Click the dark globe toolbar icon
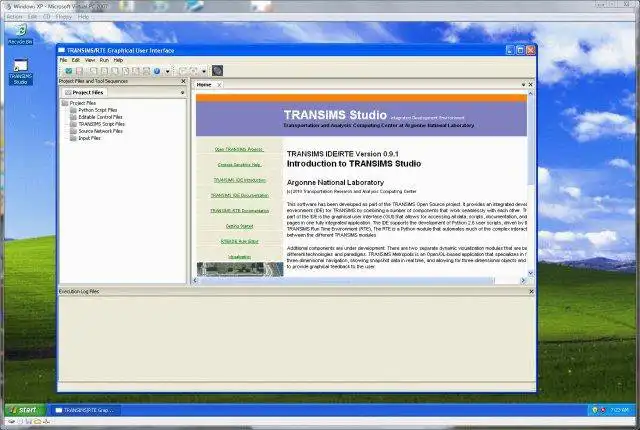The width and height of the screenshot is (640, 430). click(218, 71)
